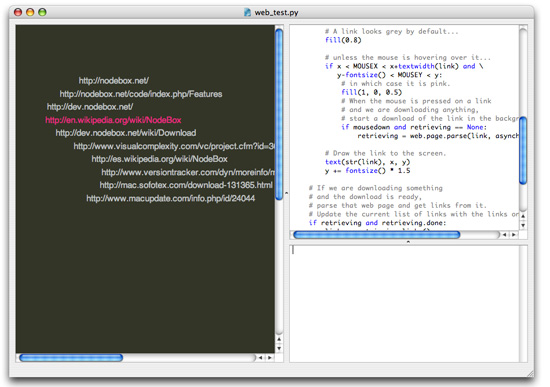Open the http://dev.nodebox.net/ link
Viewport: 550px width, 387px height.
90,107
